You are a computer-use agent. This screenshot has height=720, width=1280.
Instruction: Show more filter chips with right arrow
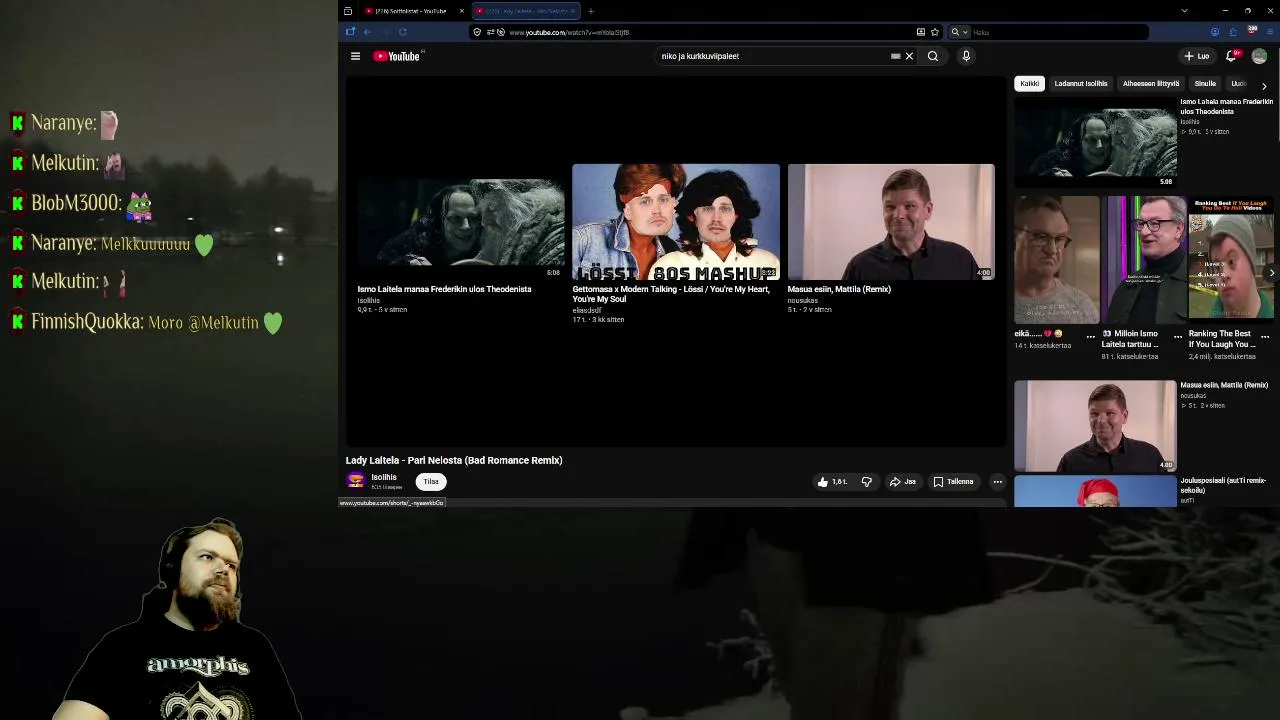tap(1264, 85)
